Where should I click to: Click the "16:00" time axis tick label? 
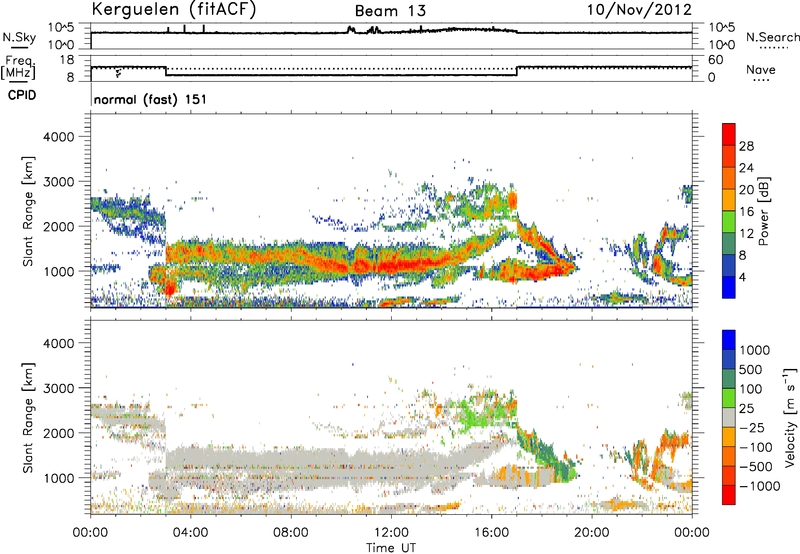491,533
